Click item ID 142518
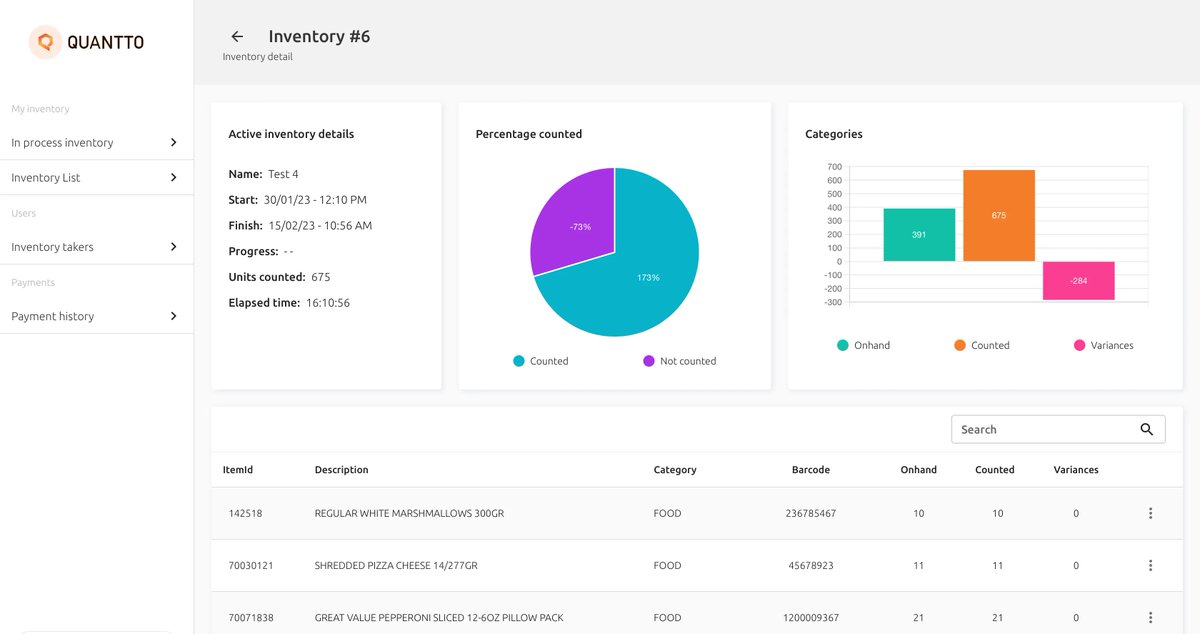1200x634 pixels. 245,513
